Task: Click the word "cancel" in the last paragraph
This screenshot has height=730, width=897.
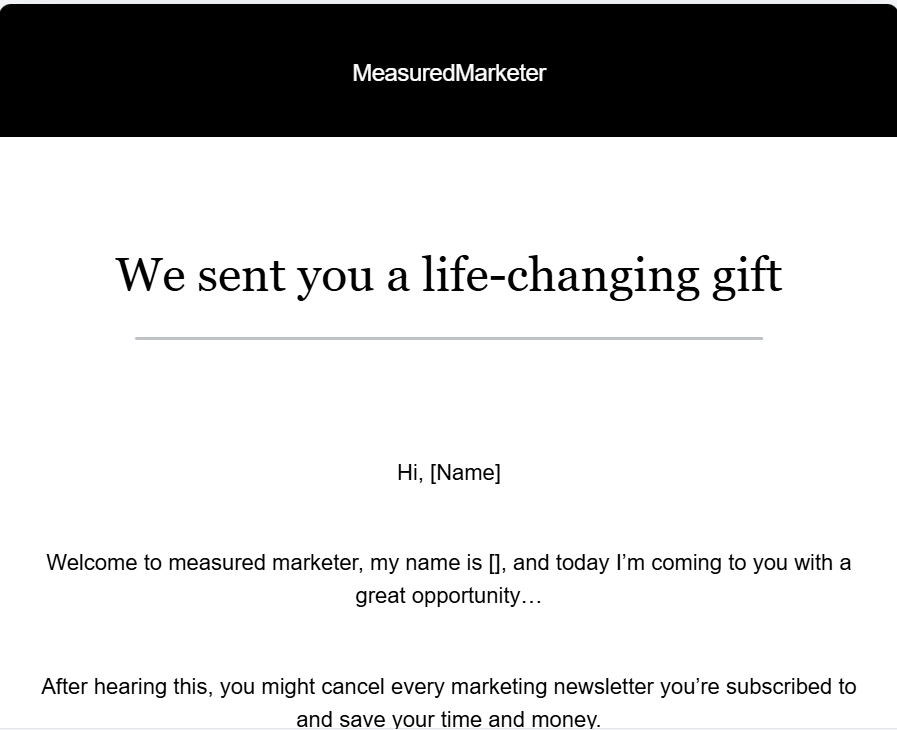Action: click(x=355, y=687)
